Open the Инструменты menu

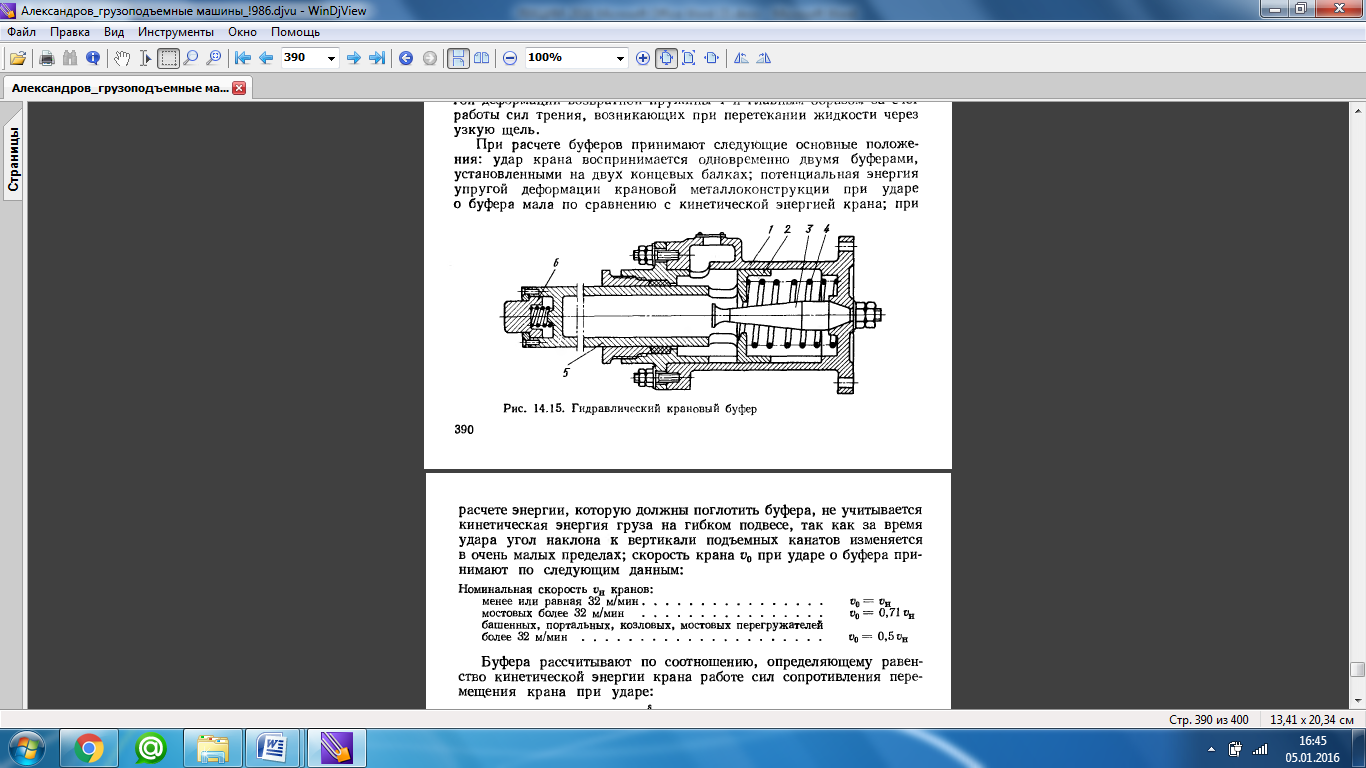(x=176, y=32)
